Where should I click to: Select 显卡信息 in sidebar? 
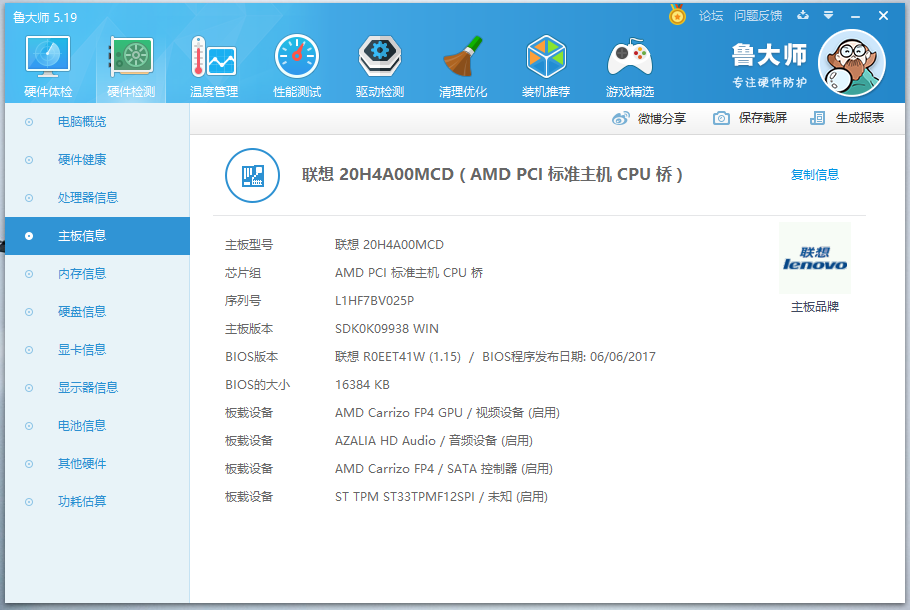(x=98, y=350)
